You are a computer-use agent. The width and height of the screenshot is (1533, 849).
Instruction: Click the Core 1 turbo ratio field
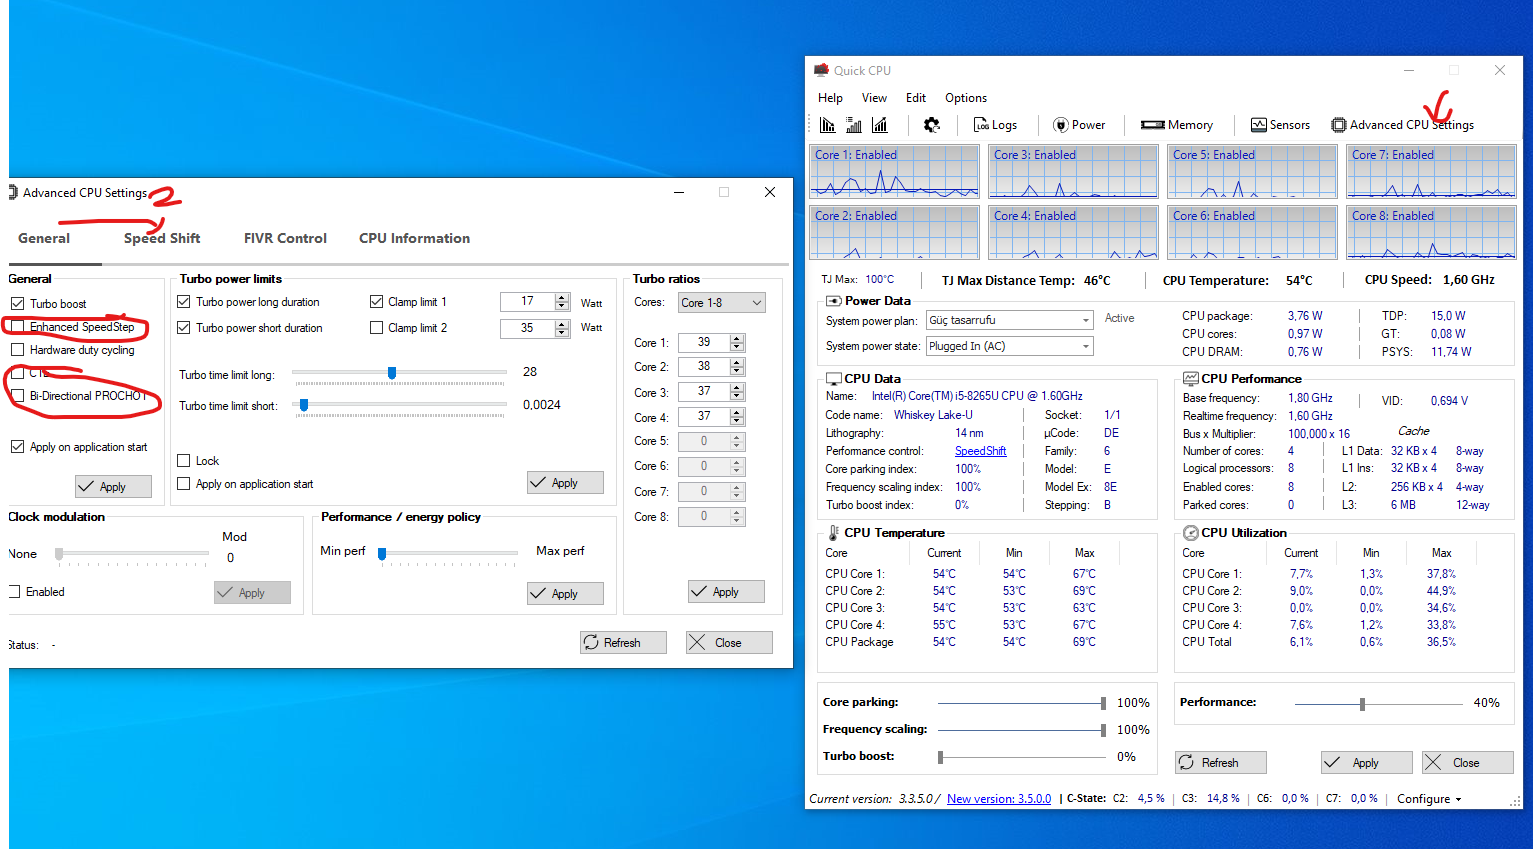click(704, 342)
